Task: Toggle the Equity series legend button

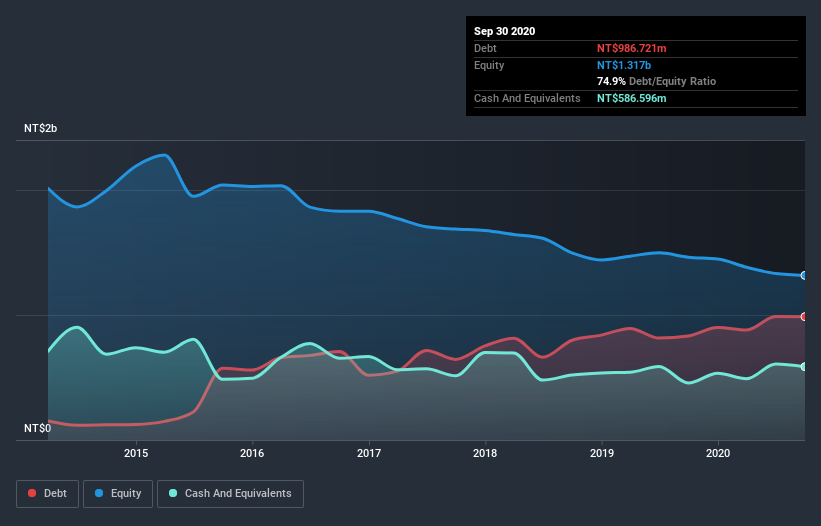Action: point(118,494)
